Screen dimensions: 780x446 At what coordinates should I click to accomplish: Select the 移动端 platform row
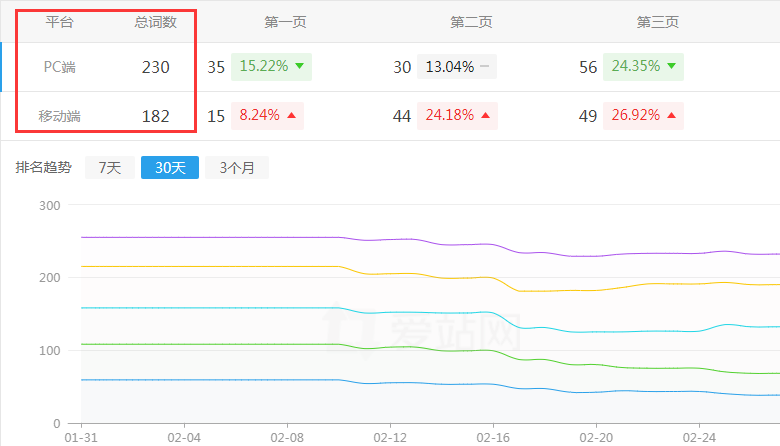point(60,116)
